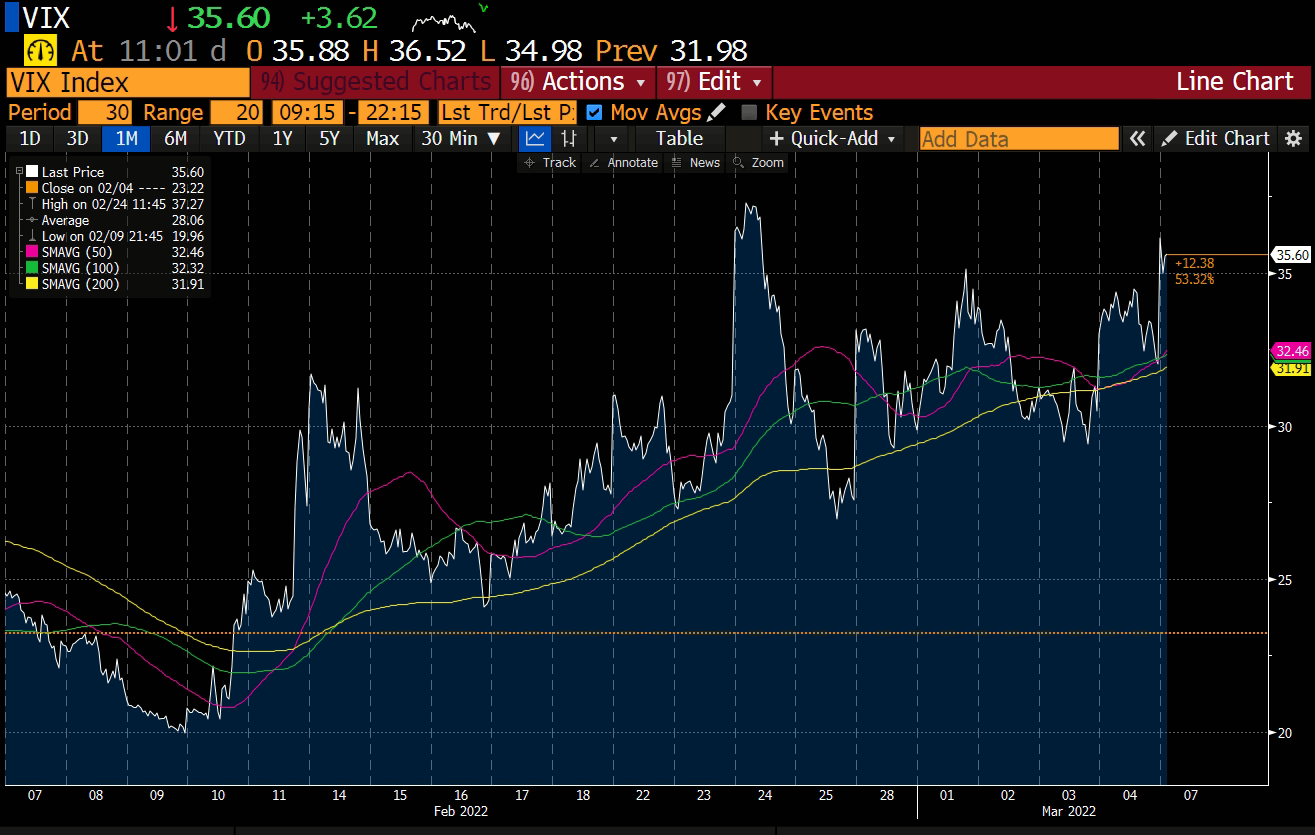Activate the Track crosshair tool
1315x835 pixels.
[x=550, y=162]
